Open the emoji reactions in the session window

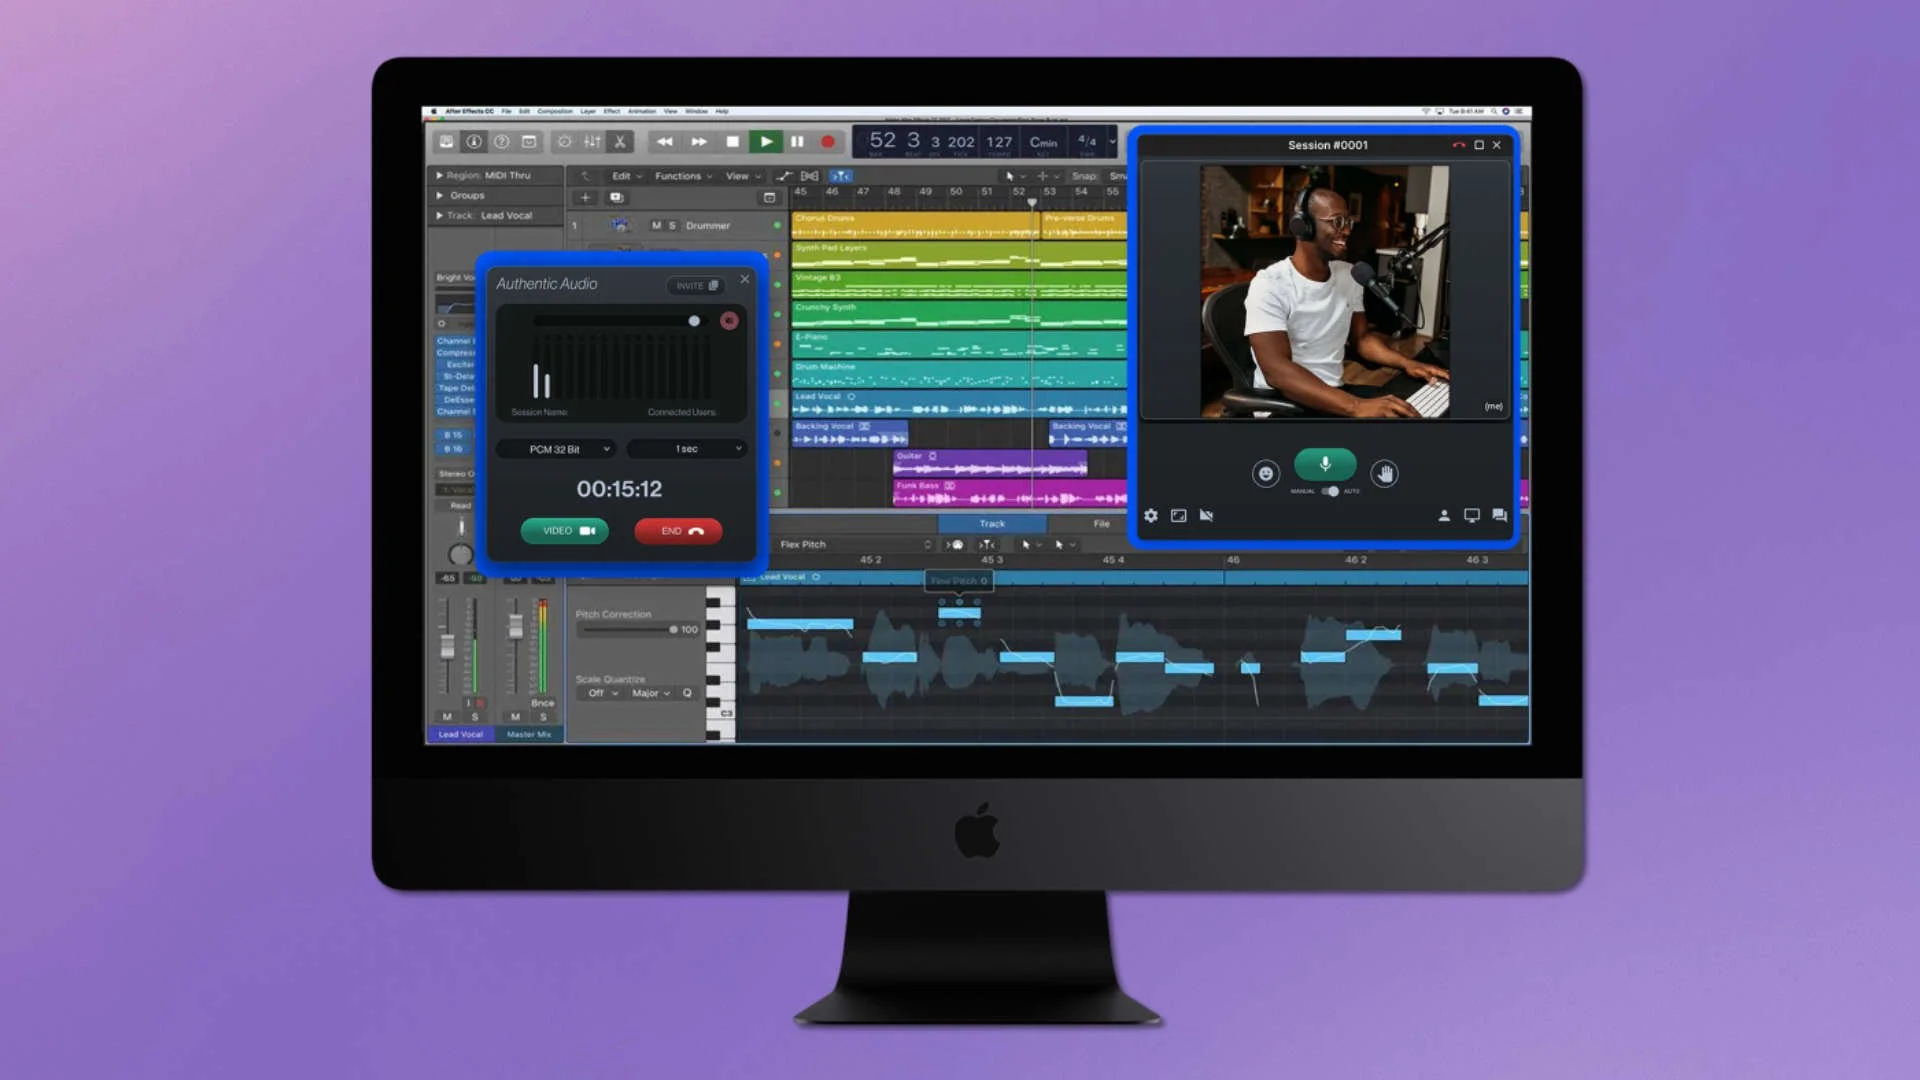(x=1266, y=473)
